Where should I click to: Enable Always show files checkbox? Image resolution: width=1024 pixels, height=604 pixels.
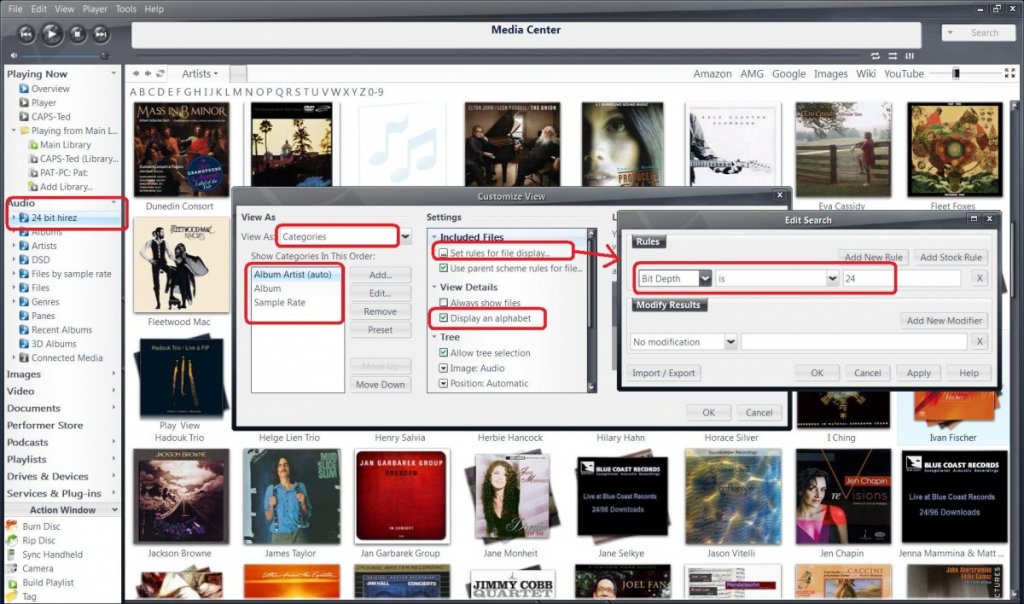pyautogui.click(x=443, y=303)
